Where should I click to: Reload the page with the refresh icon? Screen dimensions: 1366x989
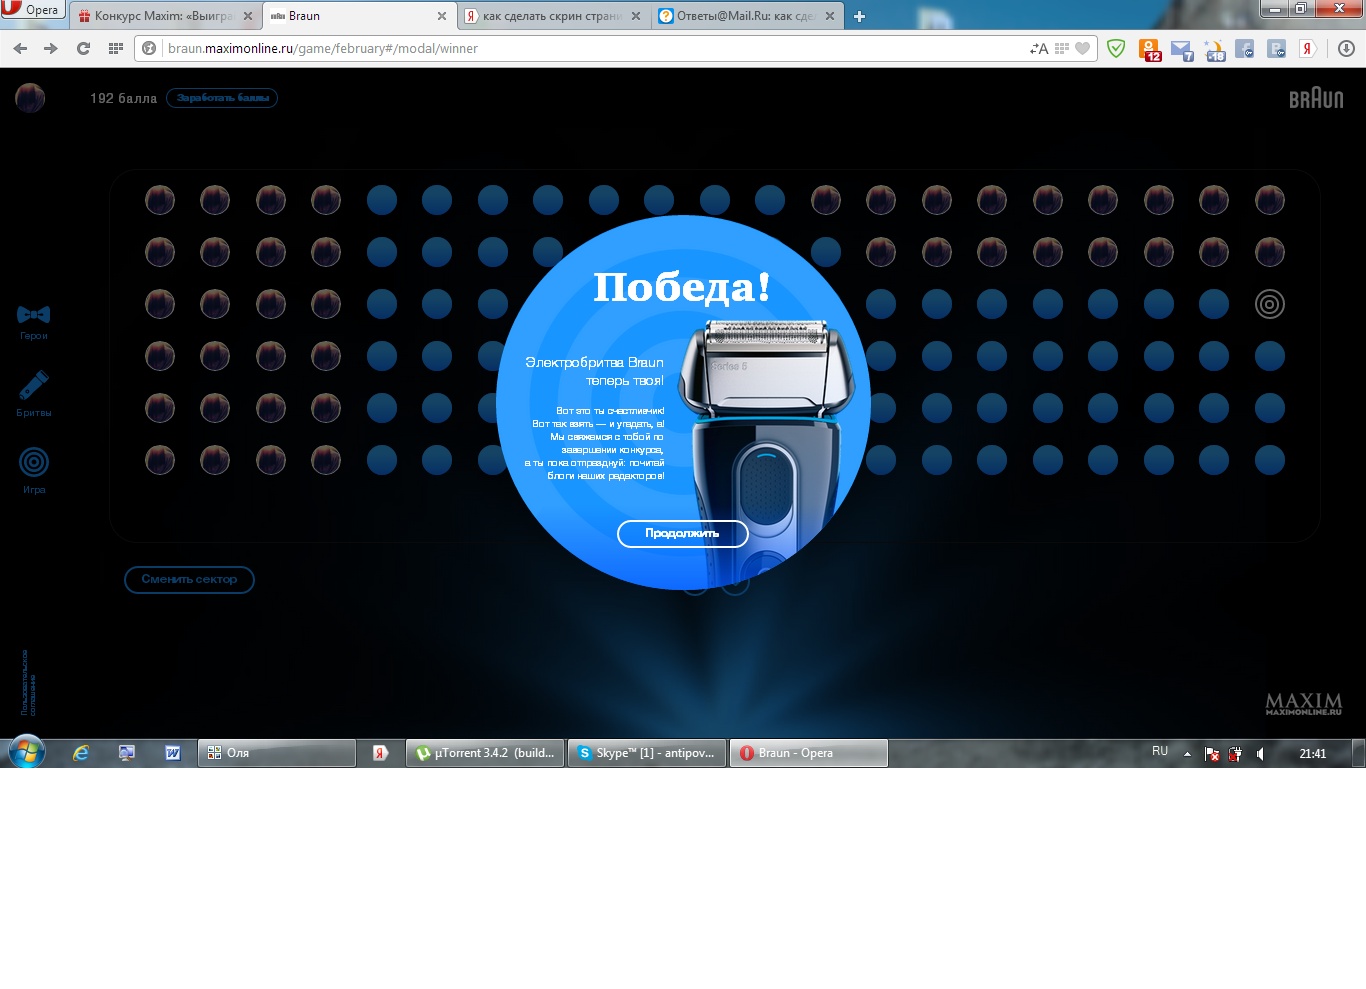pyautogui.click(x=84, y=48)
